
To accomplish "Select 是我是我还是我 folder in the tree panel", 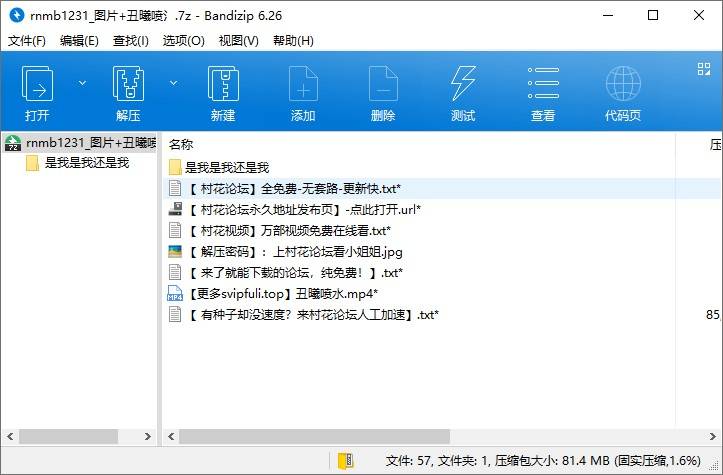I will click(x=87, y=163).
